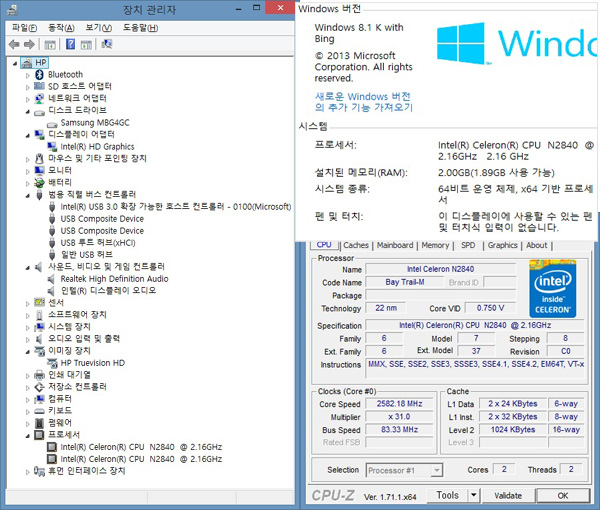Click the OK button in CPU-Z
This screenshot has width=600, height=512.
[x=562, y=496]
